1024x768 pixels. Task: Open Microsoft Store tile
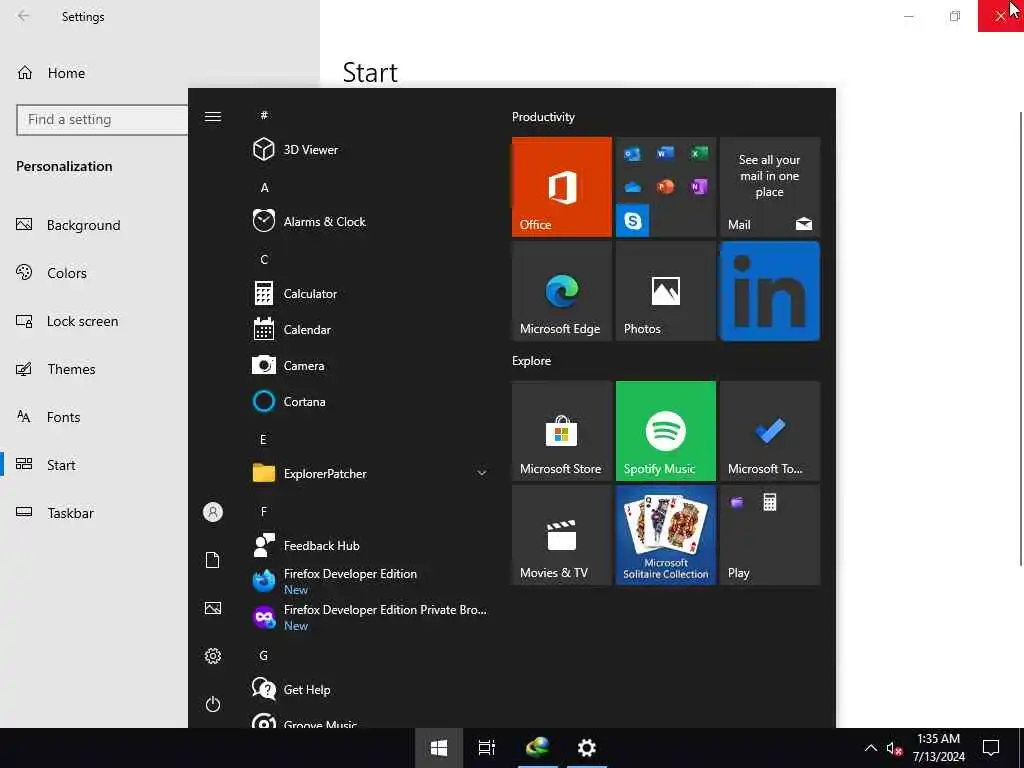(x=562, y=431)
